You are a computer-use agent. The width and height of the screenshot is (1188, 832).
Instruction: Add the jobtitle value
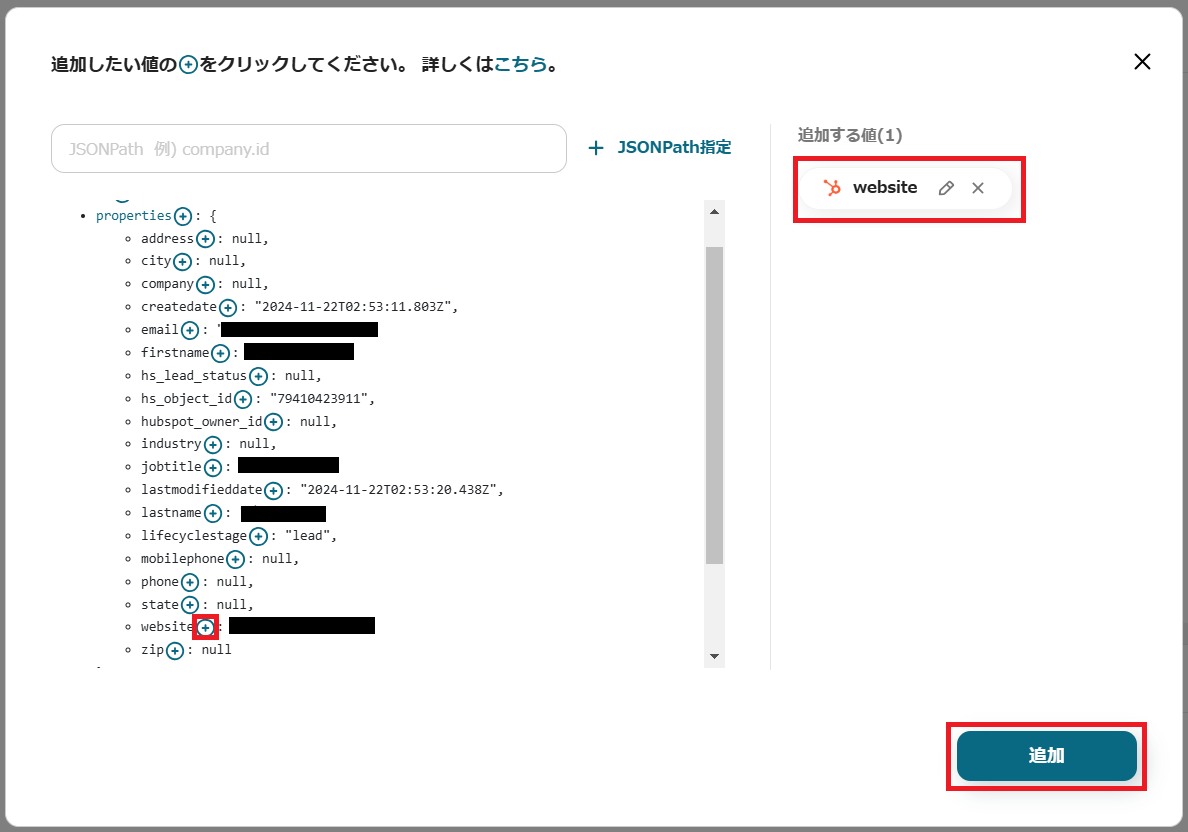(213, 468)
